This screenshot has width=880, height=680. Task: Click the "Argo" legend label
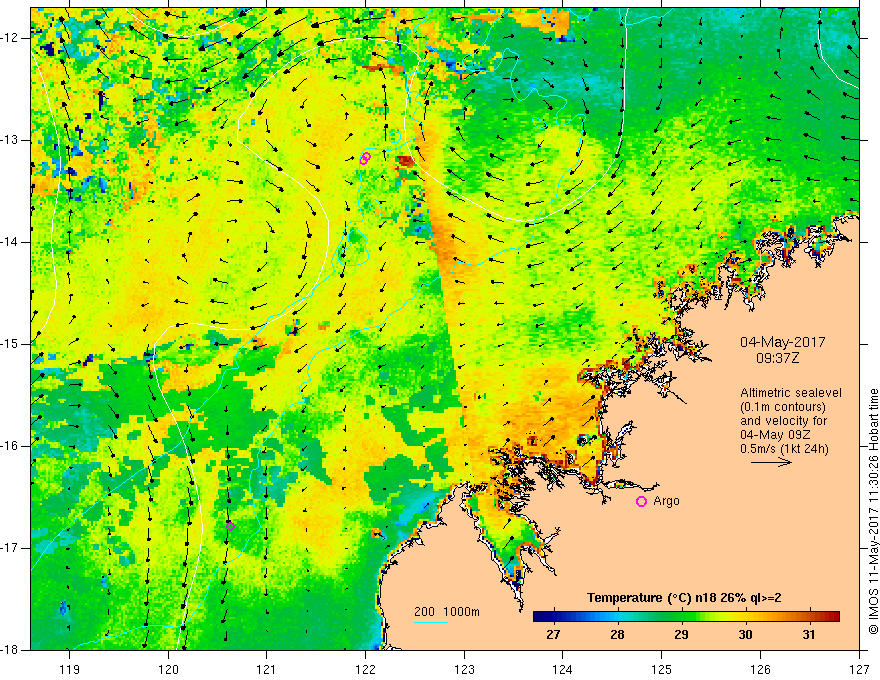(x=666, y=501)
